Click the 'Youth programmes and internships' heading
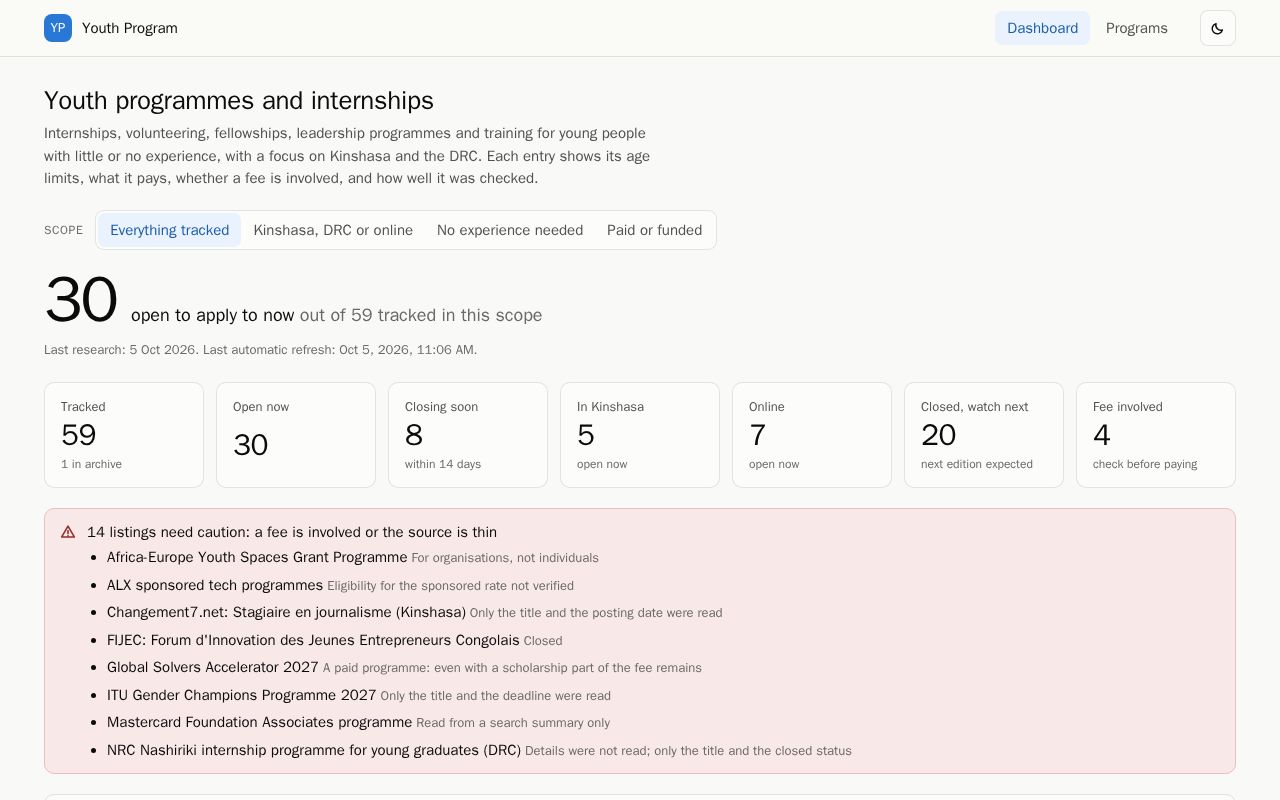The width and height of the screenshot is (1280, 800). [239, 101]
